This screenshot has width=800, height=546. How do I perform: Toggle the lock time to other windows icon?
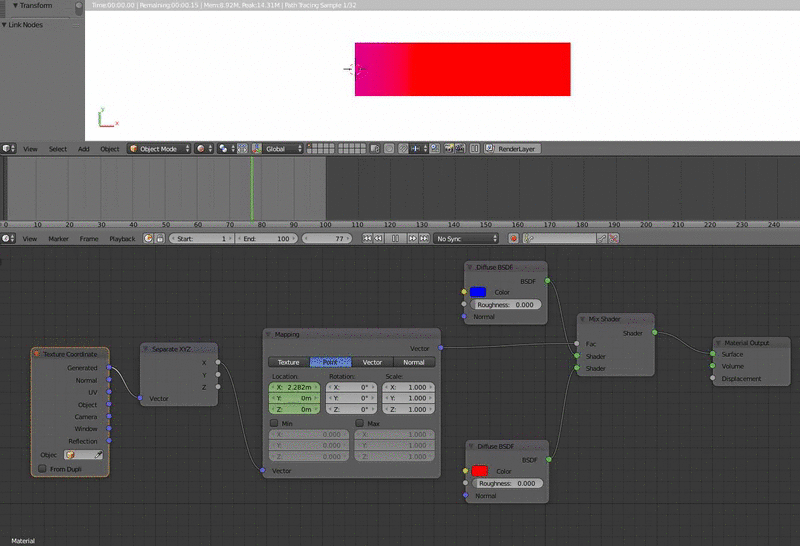pos(160,238)
